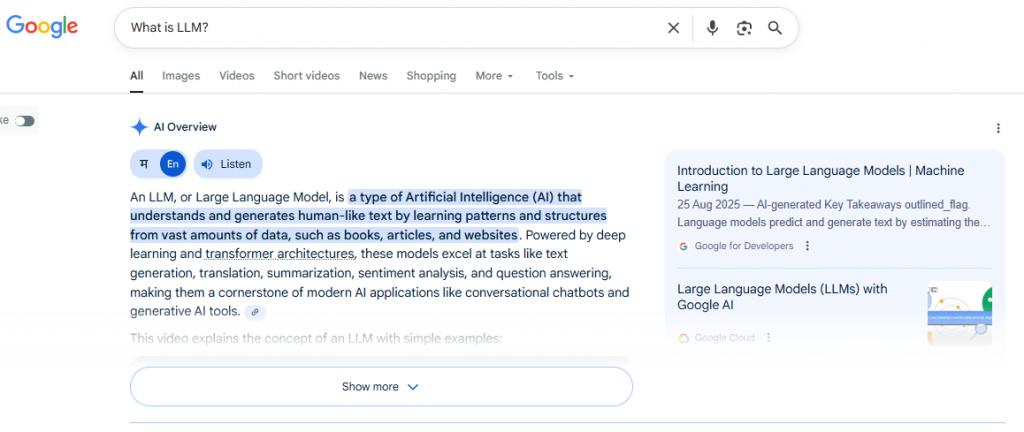
Task: Select the En language option
Action: click(x=173, y=164)
